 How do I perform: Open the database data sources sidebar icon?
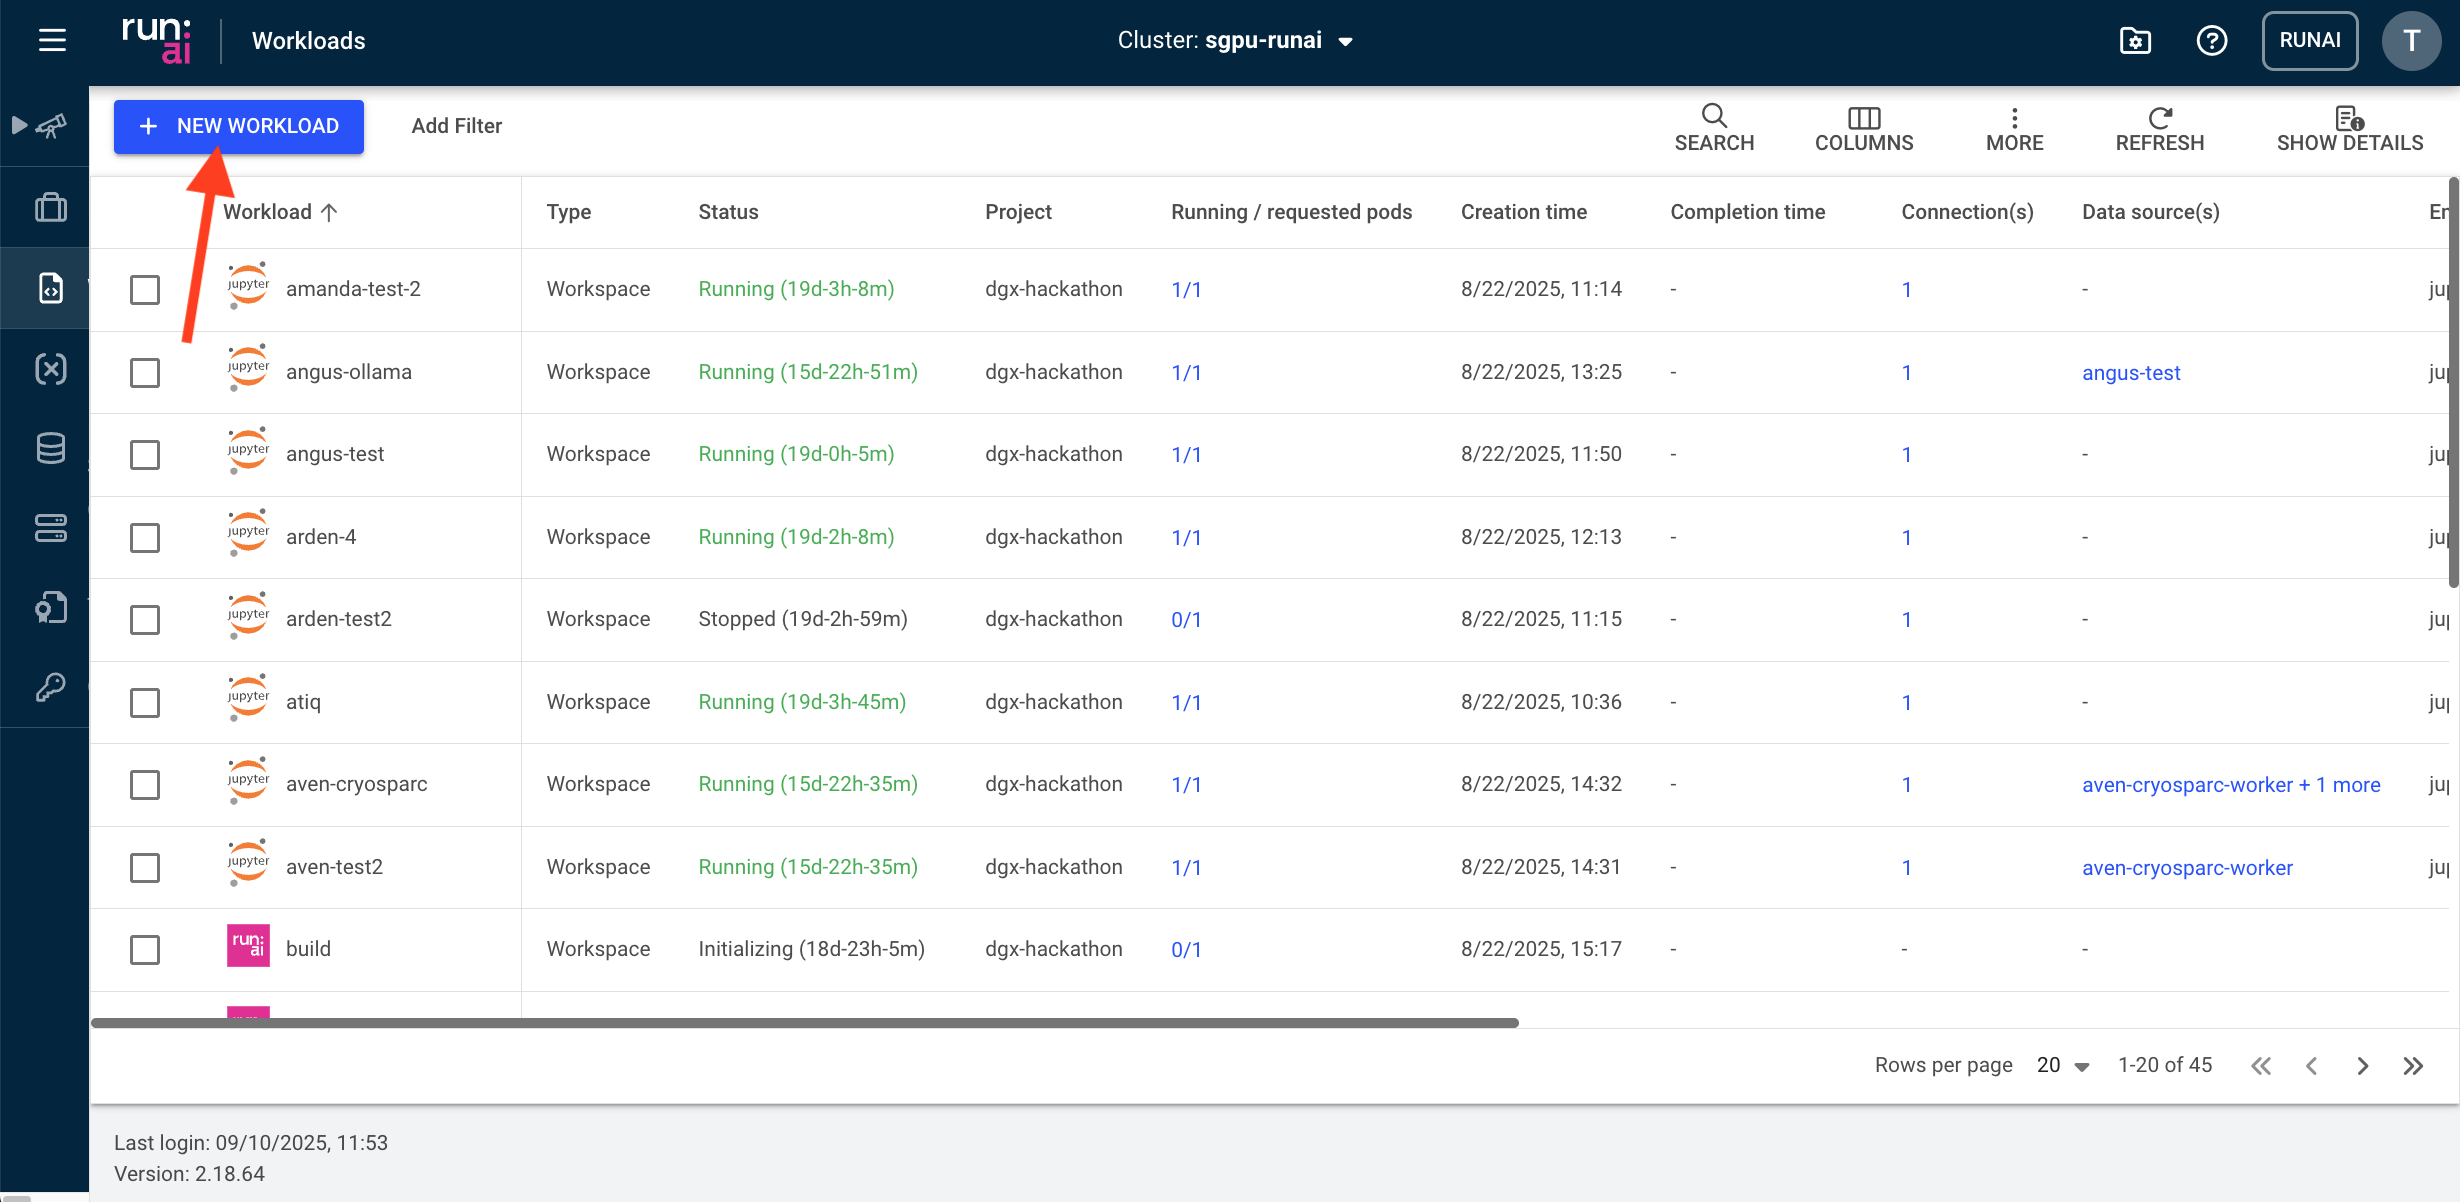[50, 448]
